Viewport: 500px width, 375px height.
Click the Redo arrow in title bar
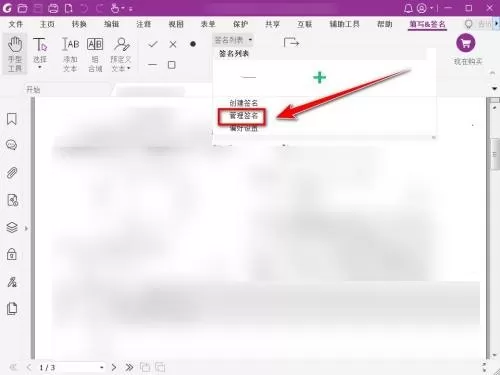pyautogui.click(x=100, y=8)
